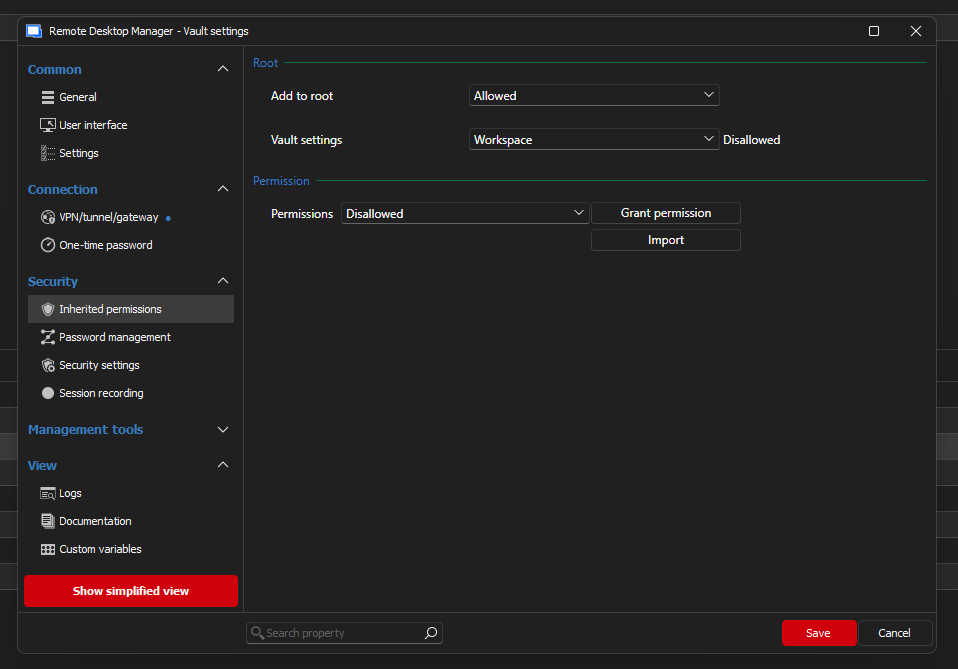Open the Permissions Disallowed dropdown

tap(465, 213)
